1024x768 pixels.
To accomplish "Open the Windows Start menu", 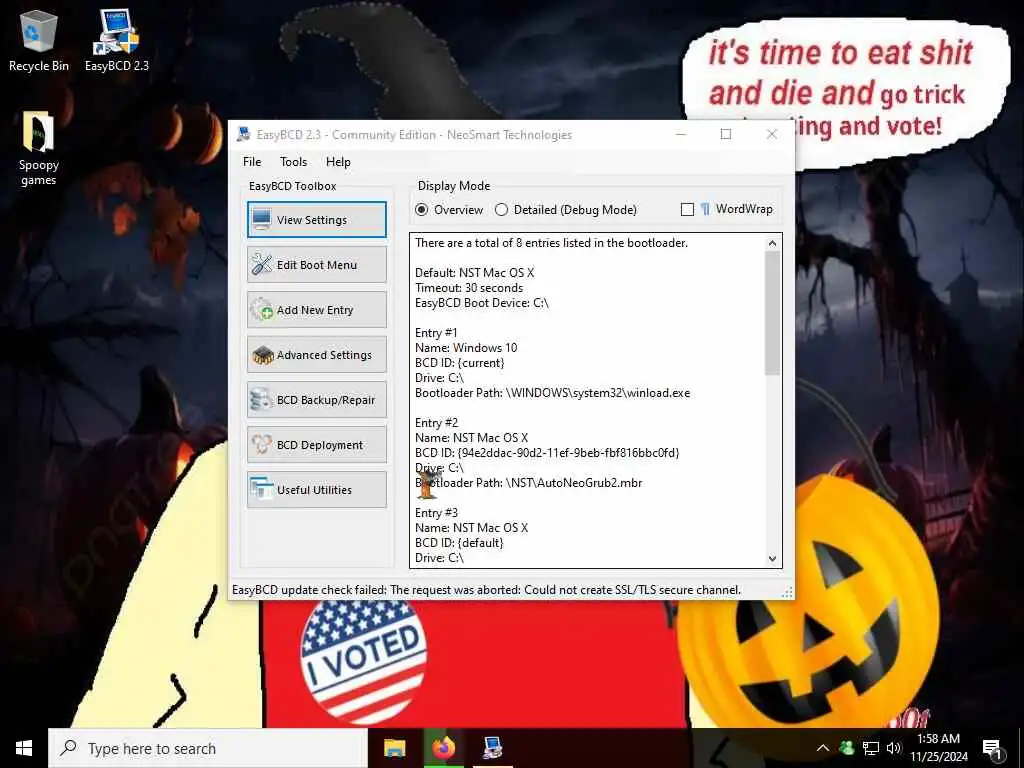I will [24, 748].
